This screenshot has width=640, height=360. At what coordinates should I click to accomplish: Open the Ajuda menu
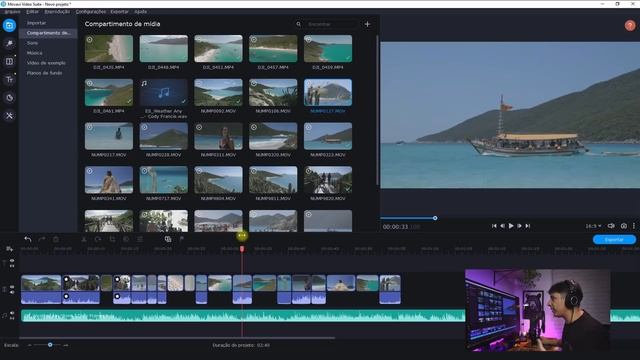140,11
